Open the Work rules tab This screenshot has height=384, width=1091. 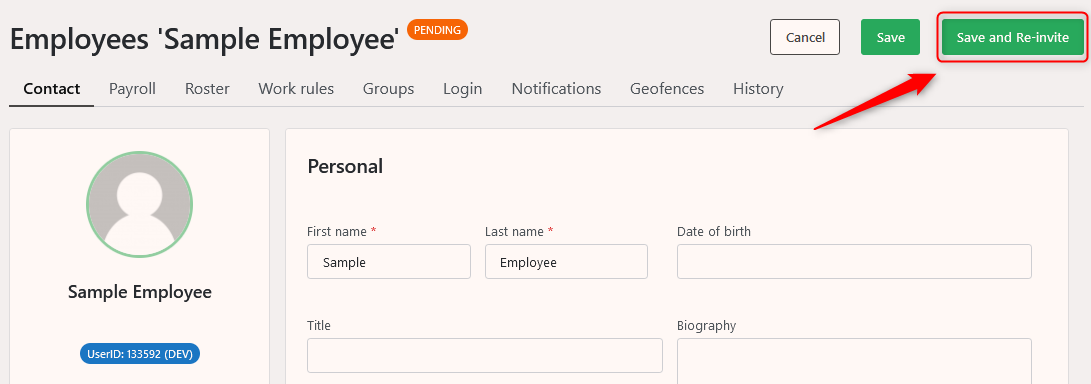[x=296, y=89]
